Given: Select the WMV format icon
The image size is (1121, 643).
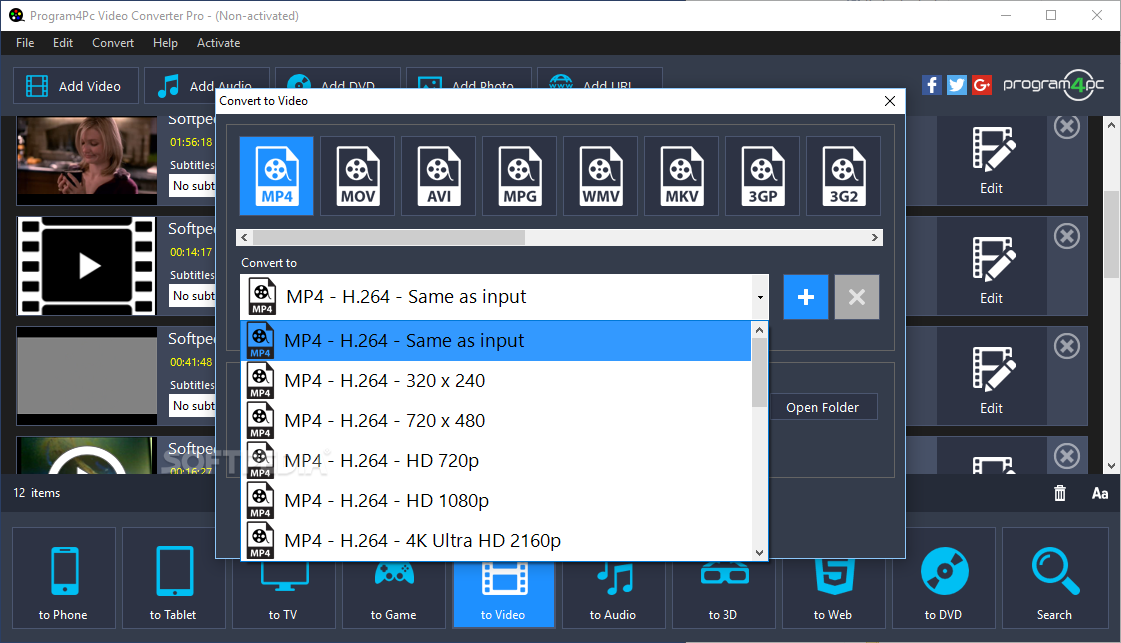Looking at the screenshot, I should click(x=601, y=176).
